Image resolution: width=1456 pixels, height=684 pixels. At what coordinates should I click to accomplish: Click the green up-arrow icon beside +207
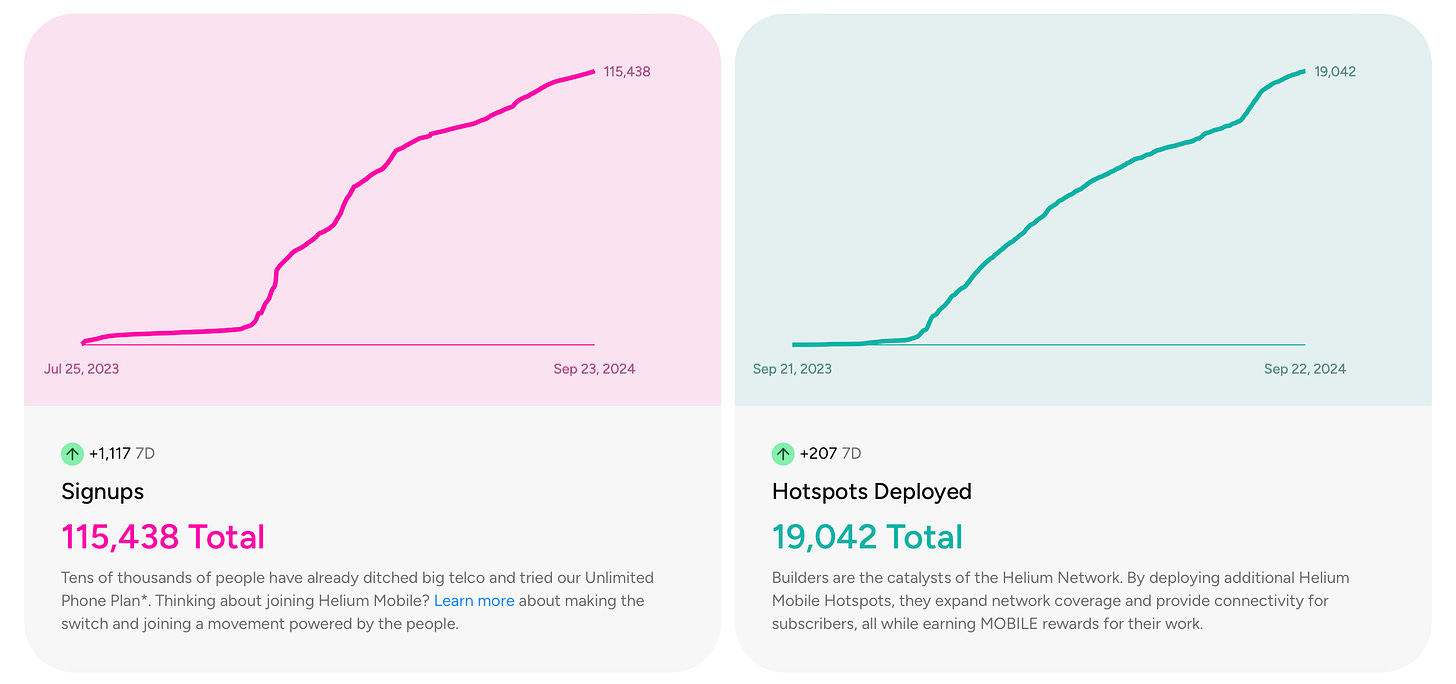pyautogui.click(x=783, y=454)
